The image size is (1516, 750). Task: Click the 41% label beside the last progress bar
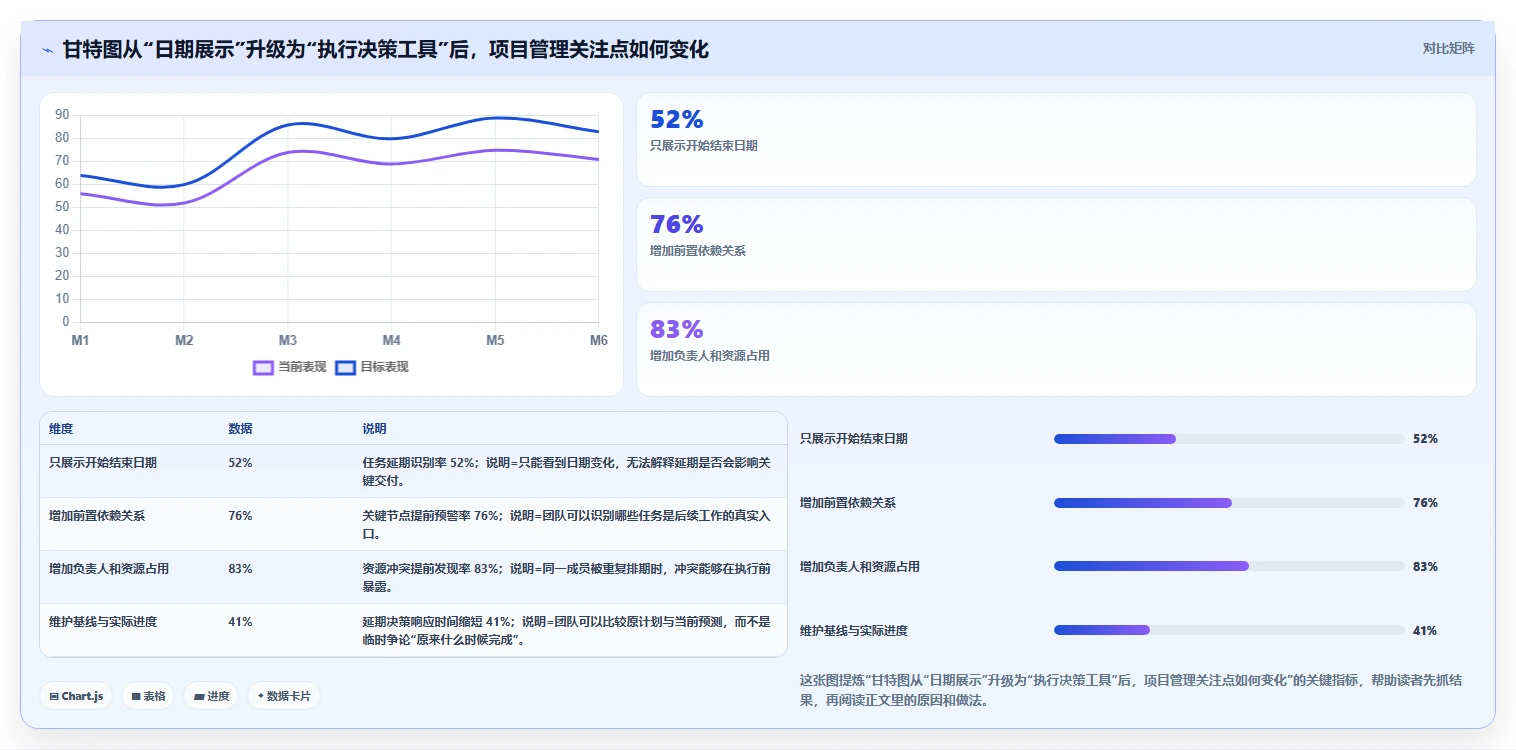1425,631
